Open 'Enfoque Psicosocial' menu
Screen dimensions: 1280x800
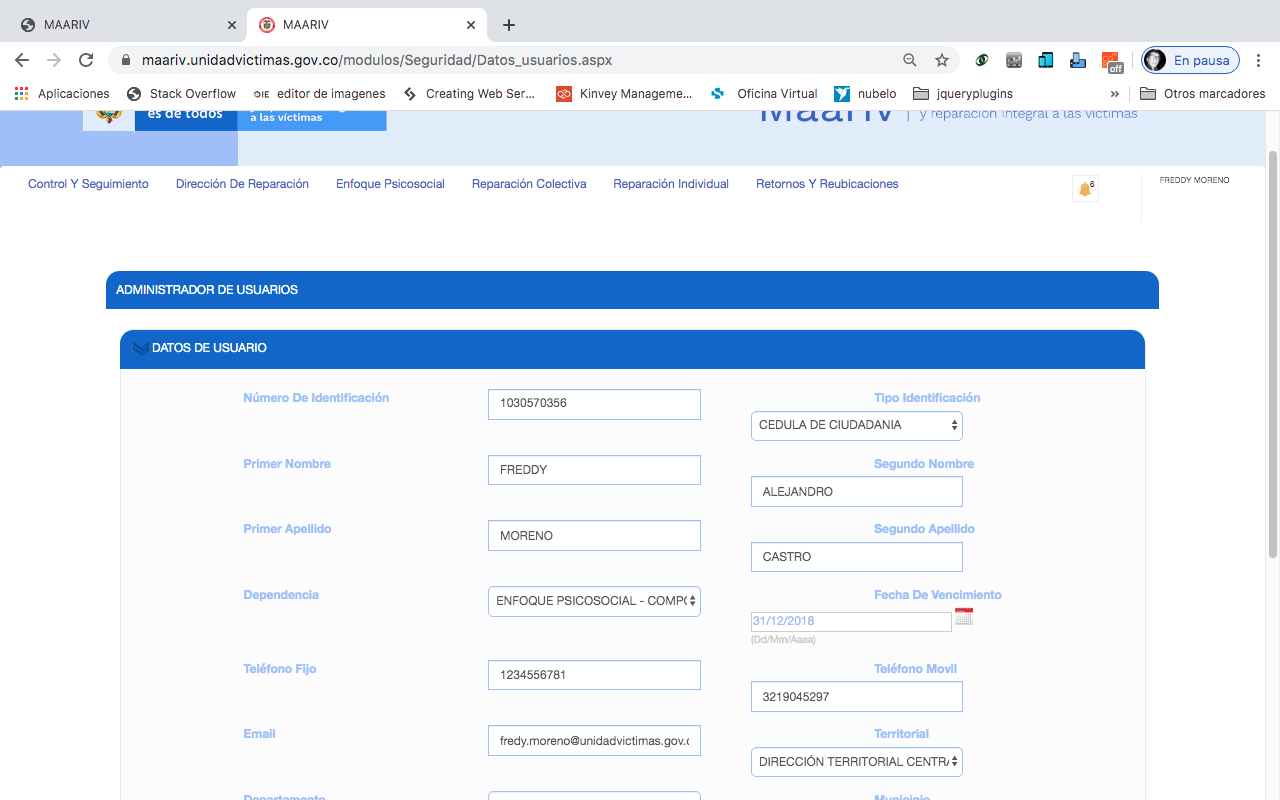(390, 184)
